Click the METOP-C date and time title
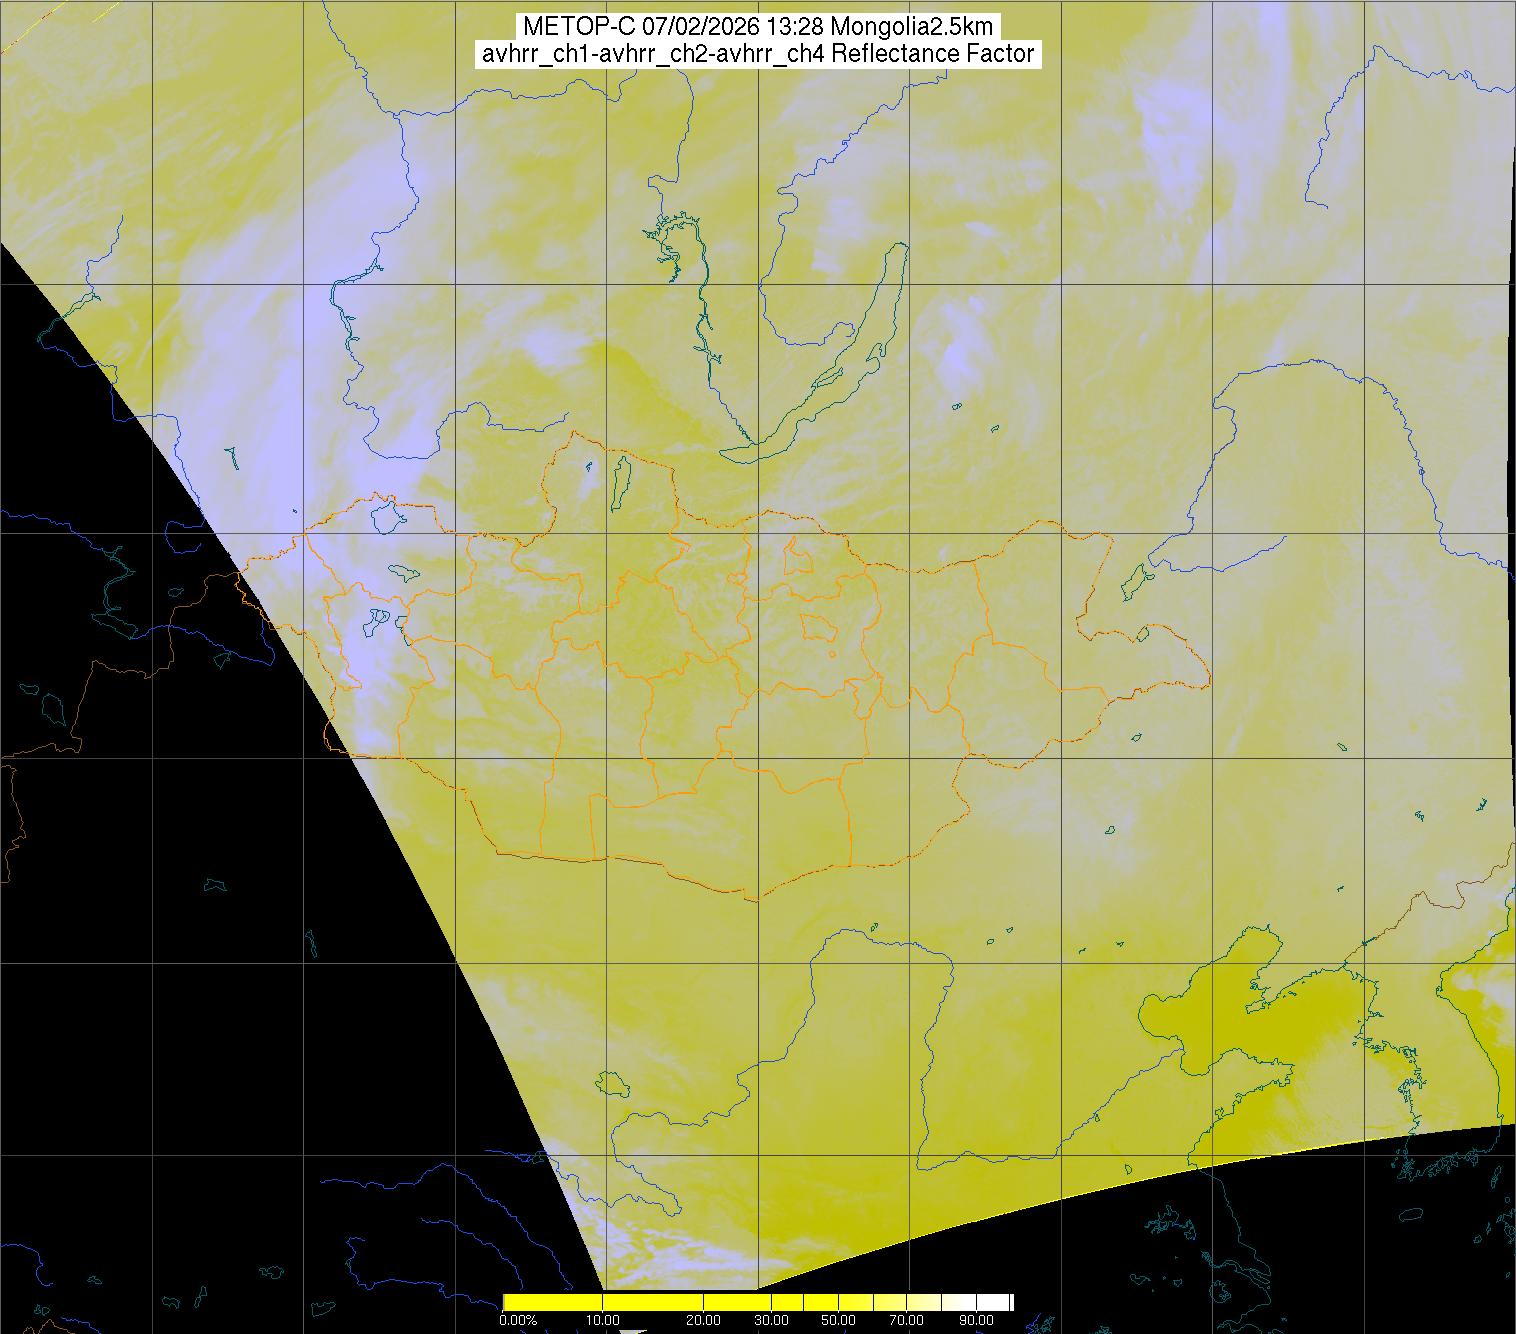The height and width of the screenshot is (1334, 1516). coord(757,27)
